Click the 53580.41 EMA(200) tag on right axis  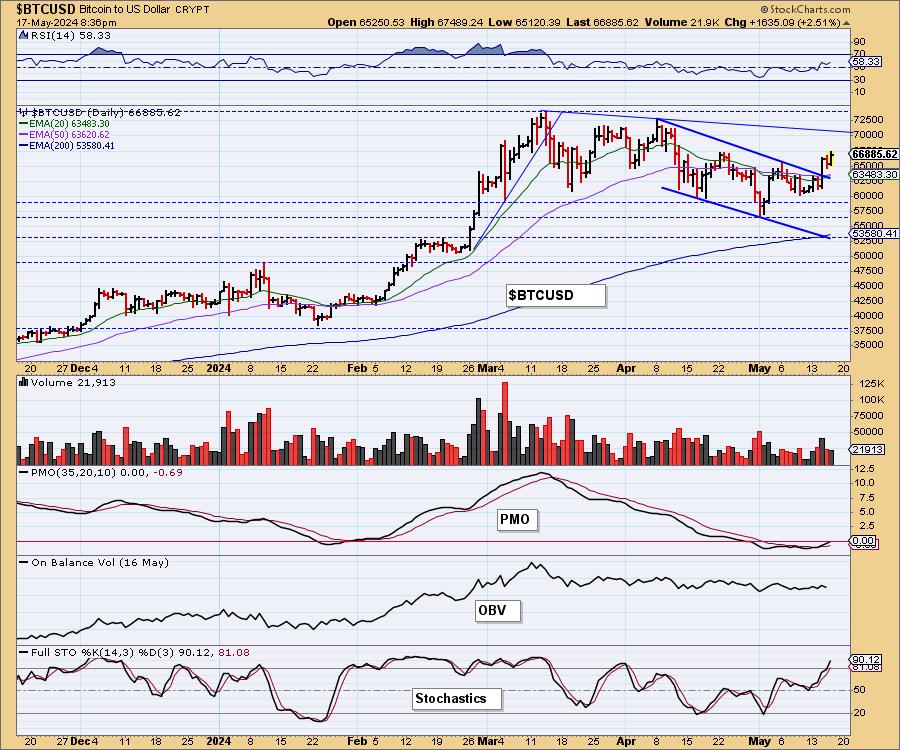[x=875, y=234]
